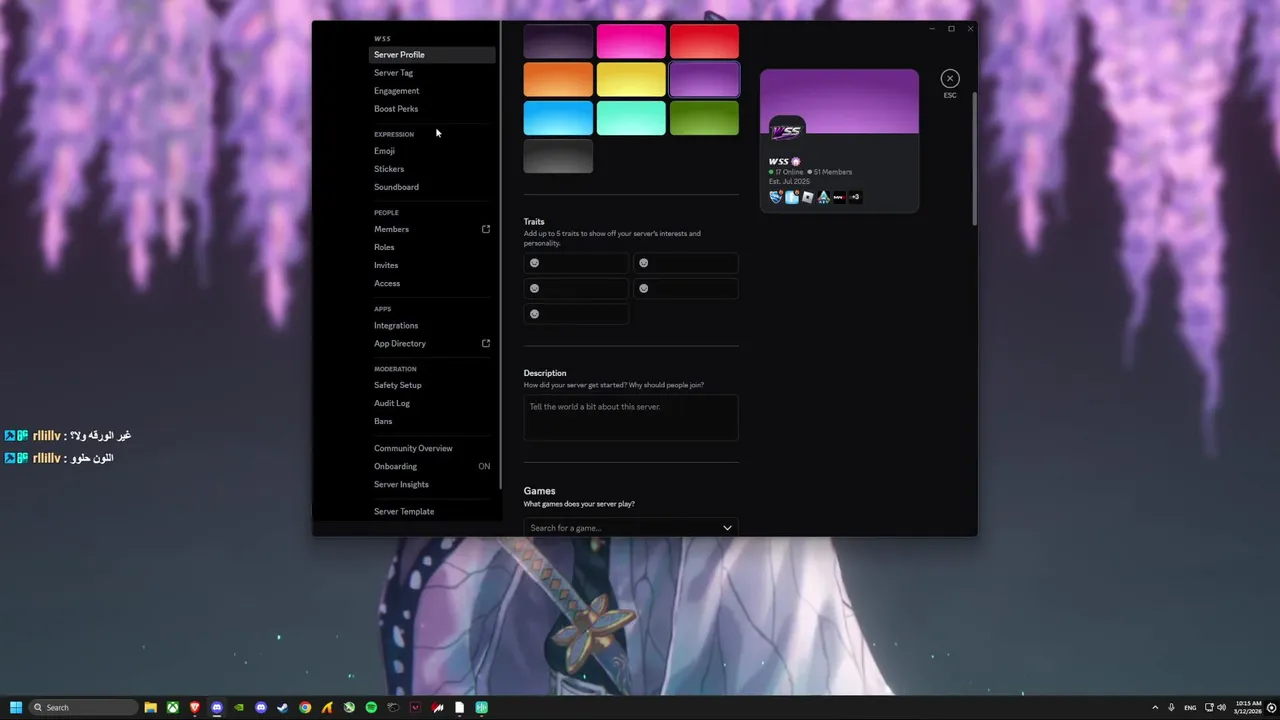1280x720 pixels.
Task: Choose the dark purple banner color
Action: click(x=558, y=41)
